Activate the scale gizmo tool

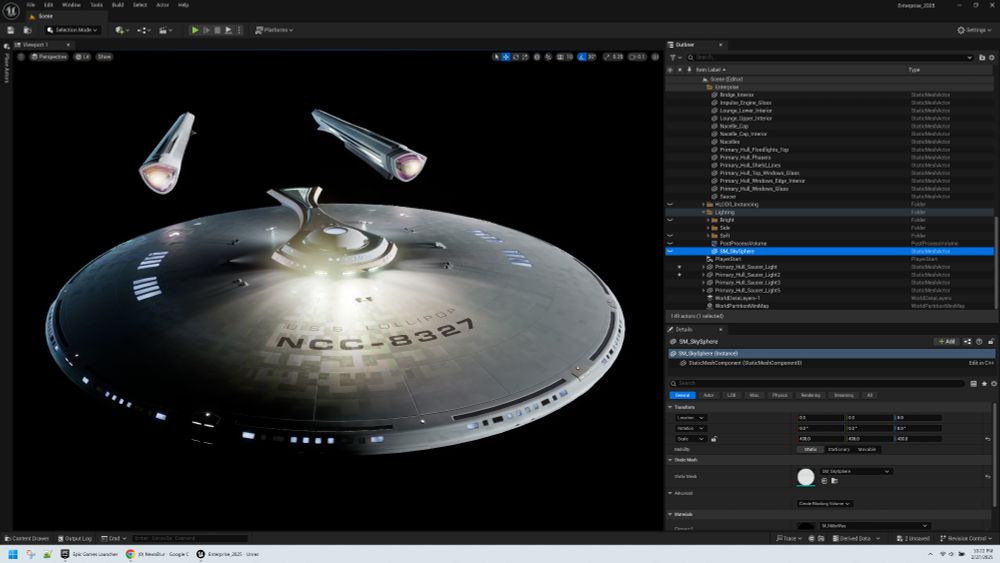(x=525, y=57)
